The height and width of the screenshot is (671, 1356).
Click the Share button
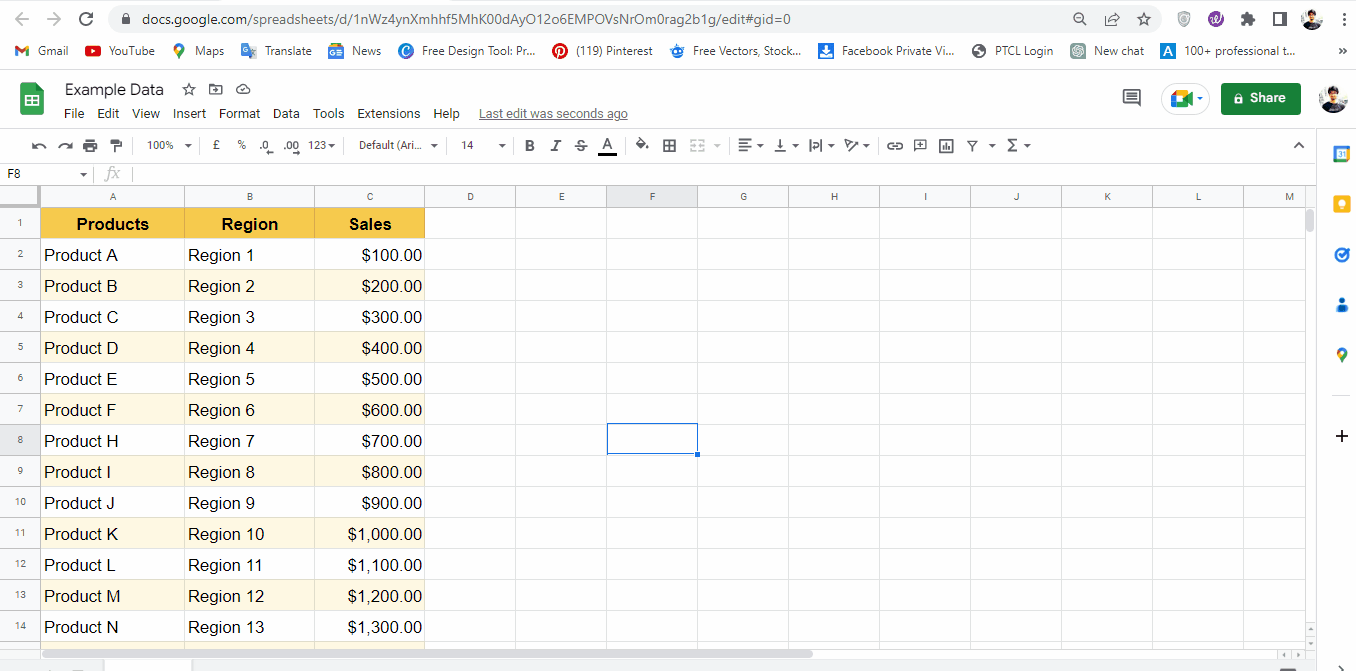tap(1260, 98)
